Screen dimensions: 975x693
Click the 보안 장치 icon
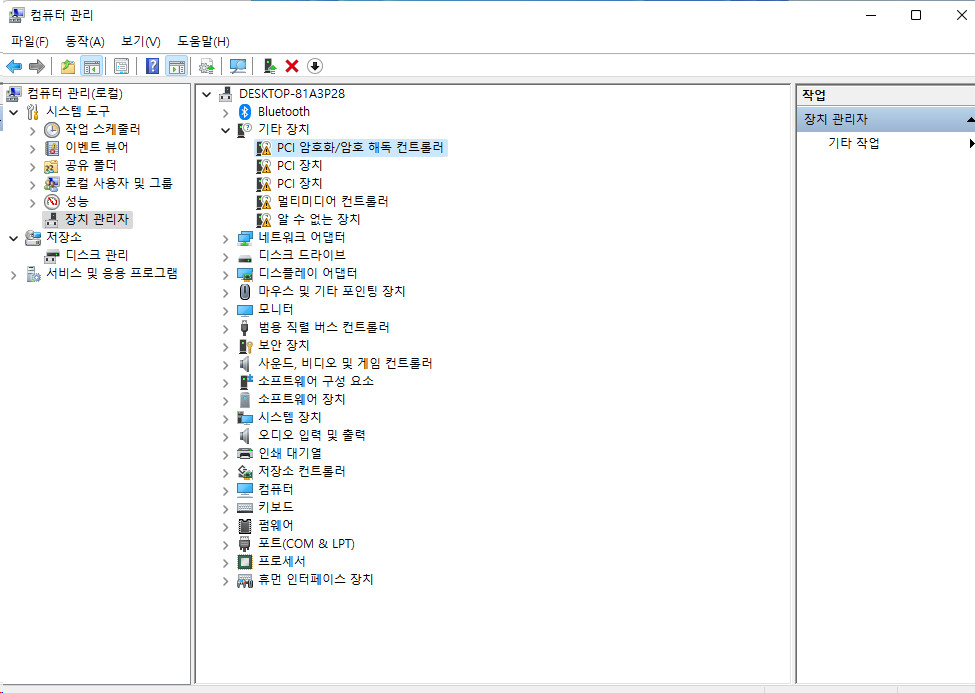point(245,345)
